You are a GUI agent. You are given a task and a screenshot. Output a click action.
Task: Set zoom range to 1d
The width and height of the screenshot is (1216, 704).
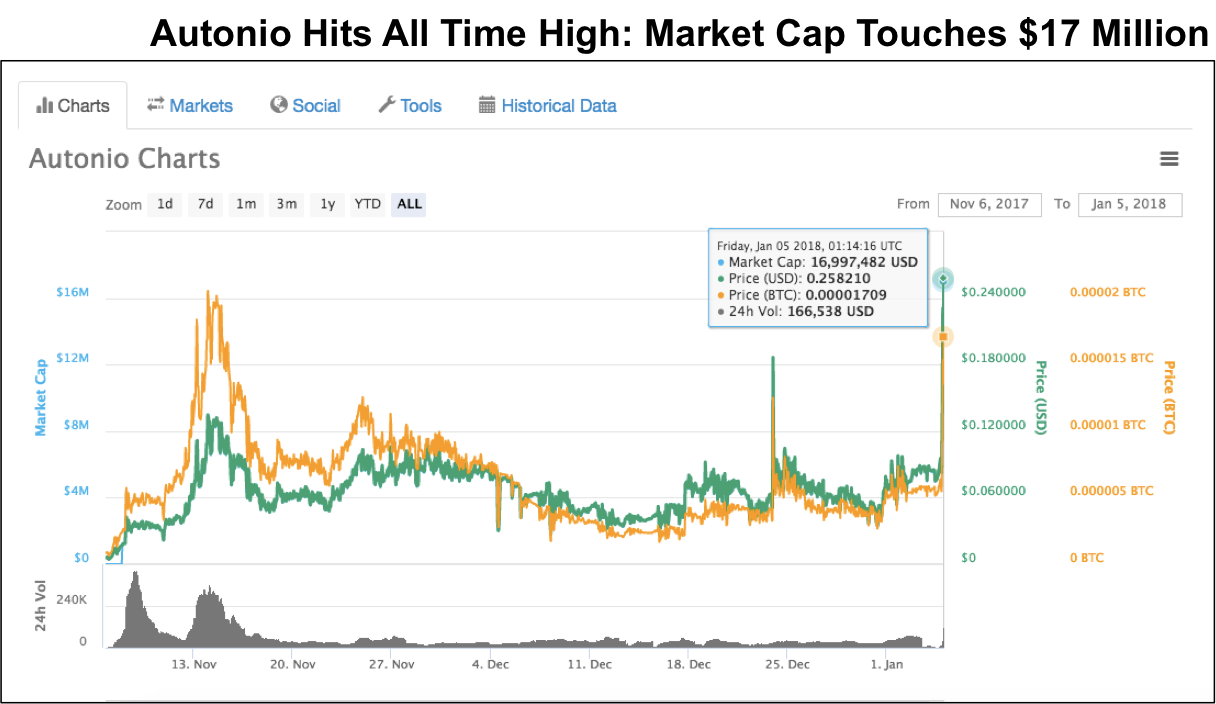point(165,204)
